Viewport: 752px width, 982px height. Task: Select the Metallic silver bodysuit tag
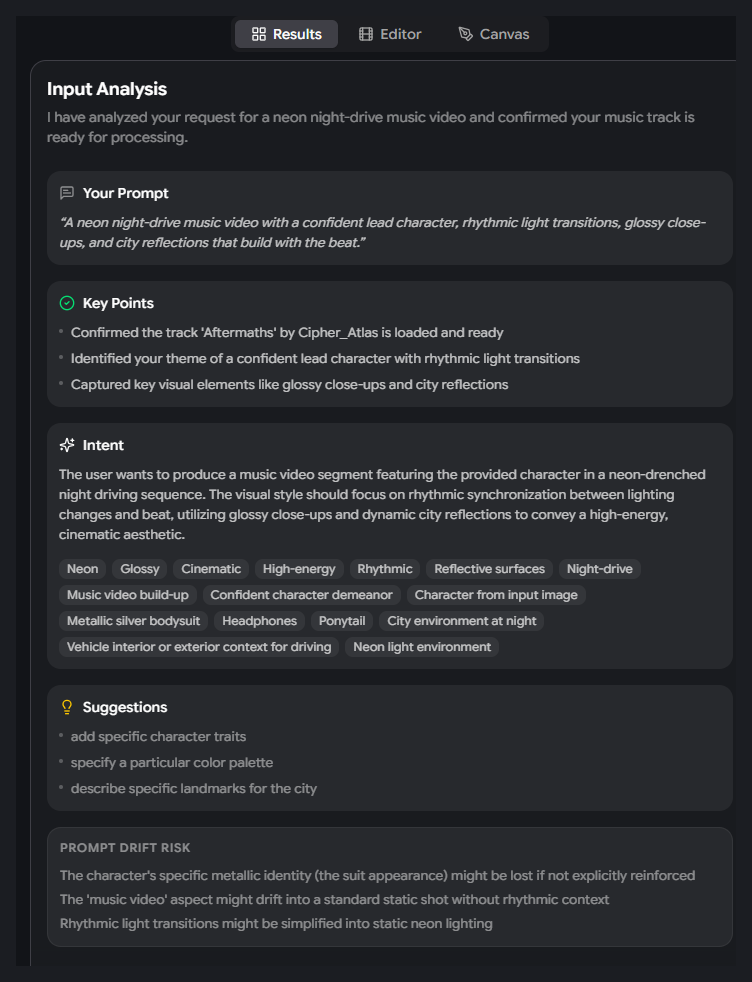click(x=134, y=621)
